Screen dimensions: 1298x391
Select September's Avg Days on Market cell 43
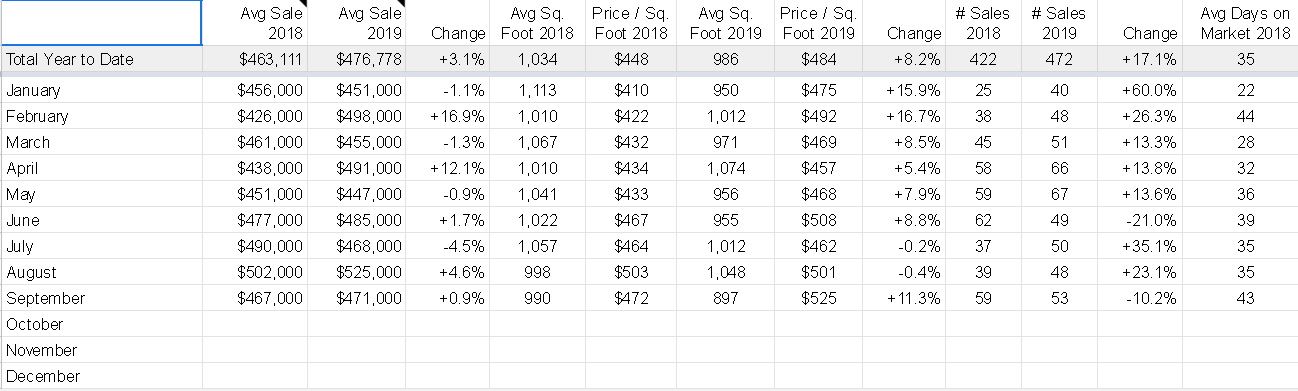(1241, 298)
